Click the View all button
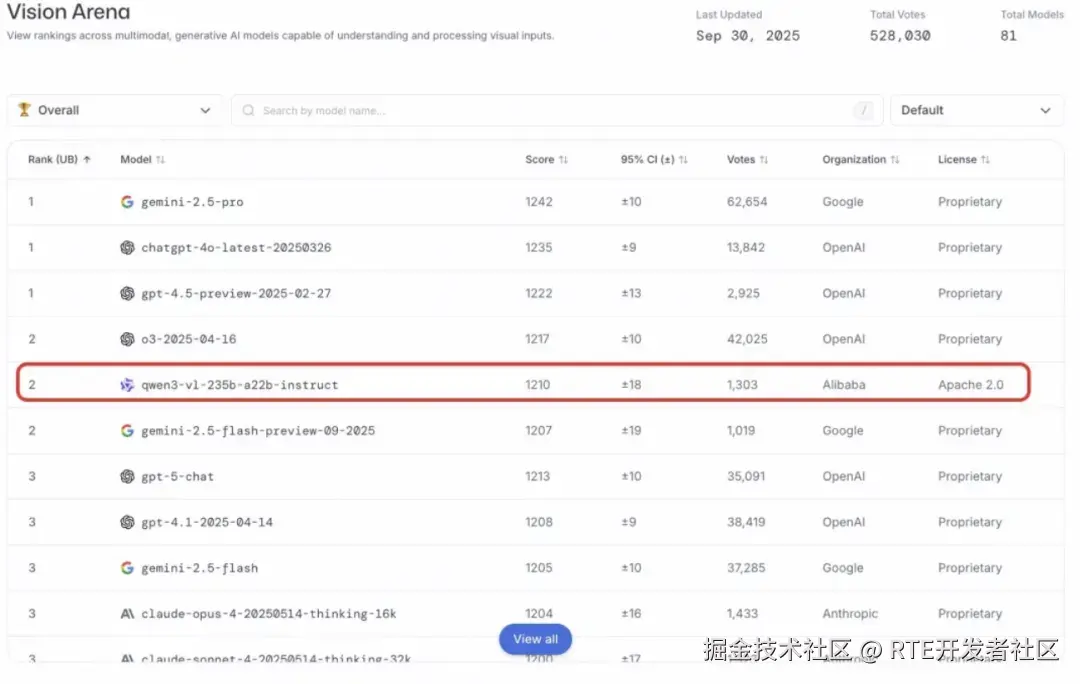The width and height of the screenshot is (1080, 684). [x=535, y=639]
